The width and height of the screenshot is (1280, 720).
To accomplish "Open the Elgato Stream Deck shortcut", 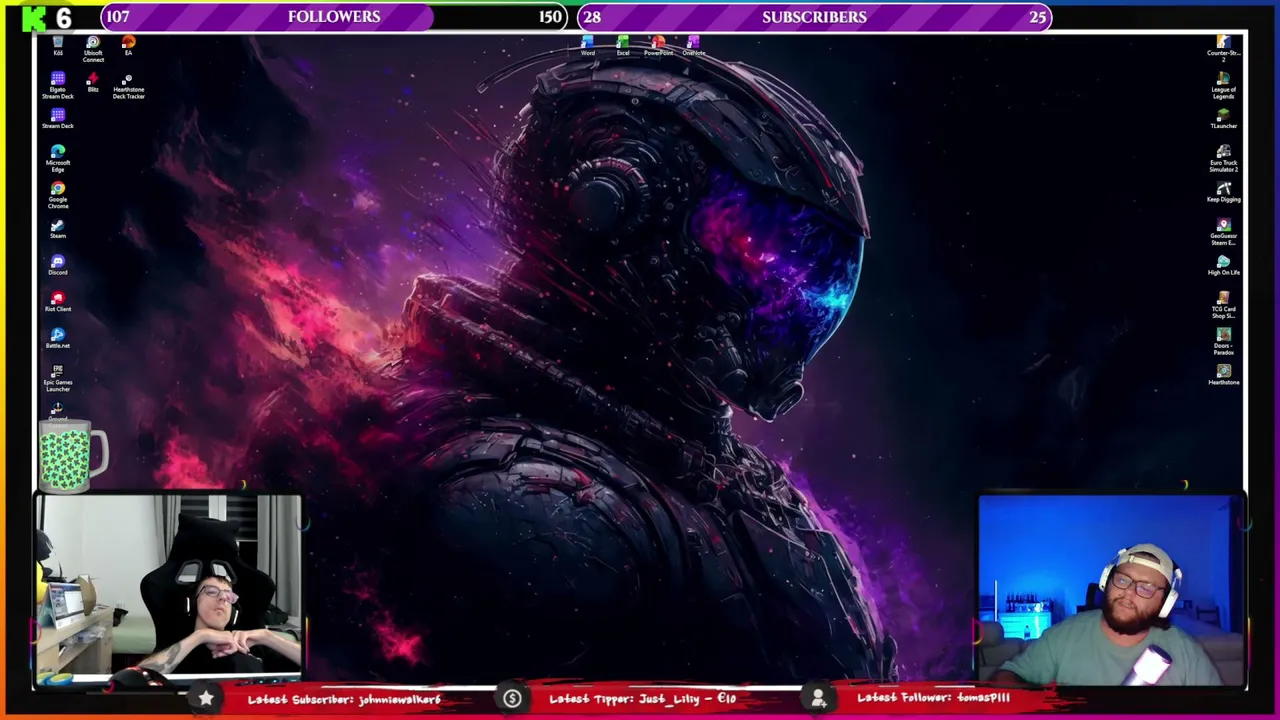I will 58,85.
